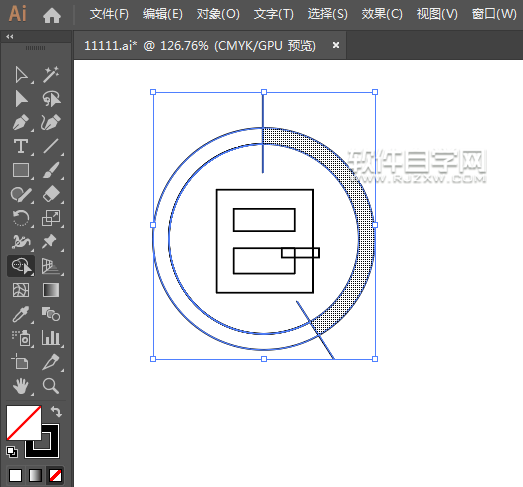The width and height of the screenshot is (523, 487).
Task: Select the Rectangle tool
Action: click(21, 170)
